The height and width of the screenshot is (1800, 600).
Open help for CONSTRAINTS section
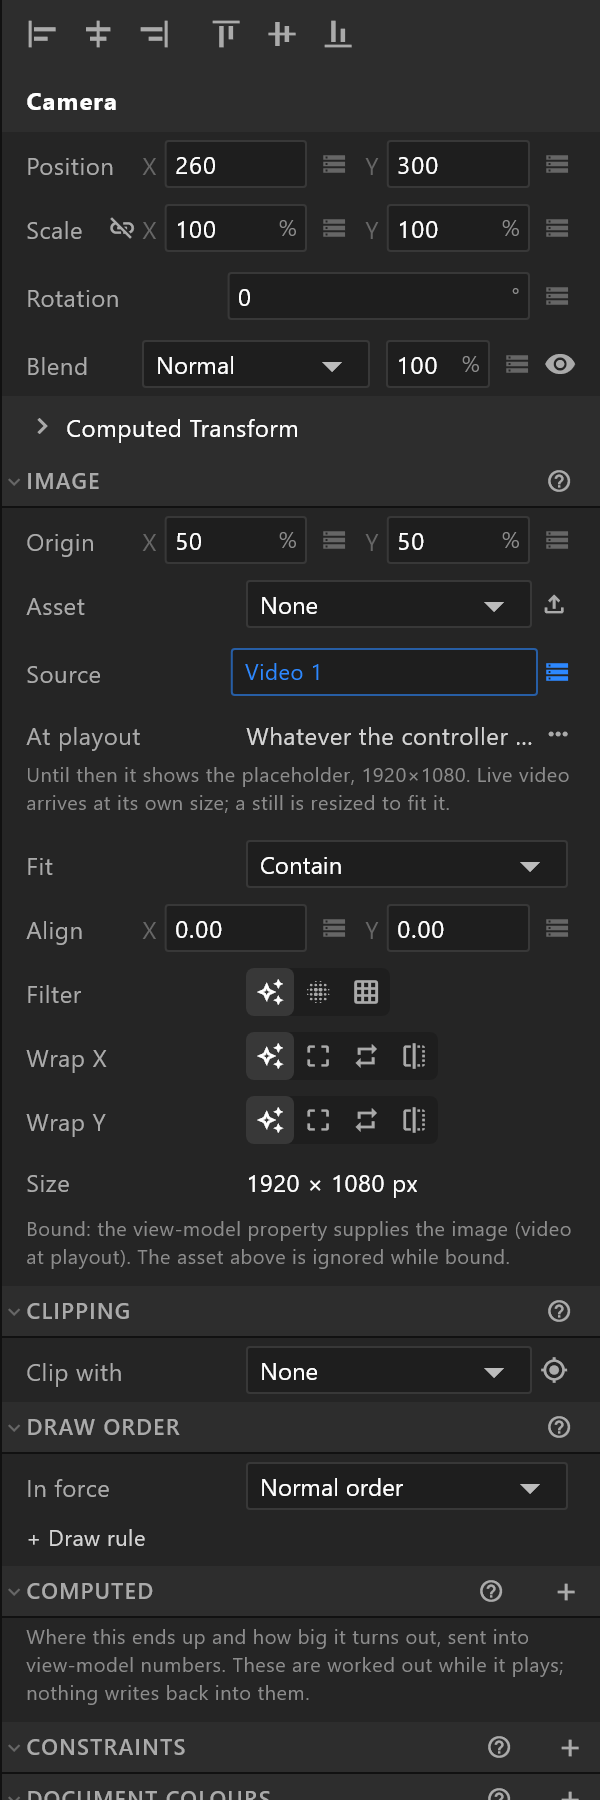tap(499, 1747)
